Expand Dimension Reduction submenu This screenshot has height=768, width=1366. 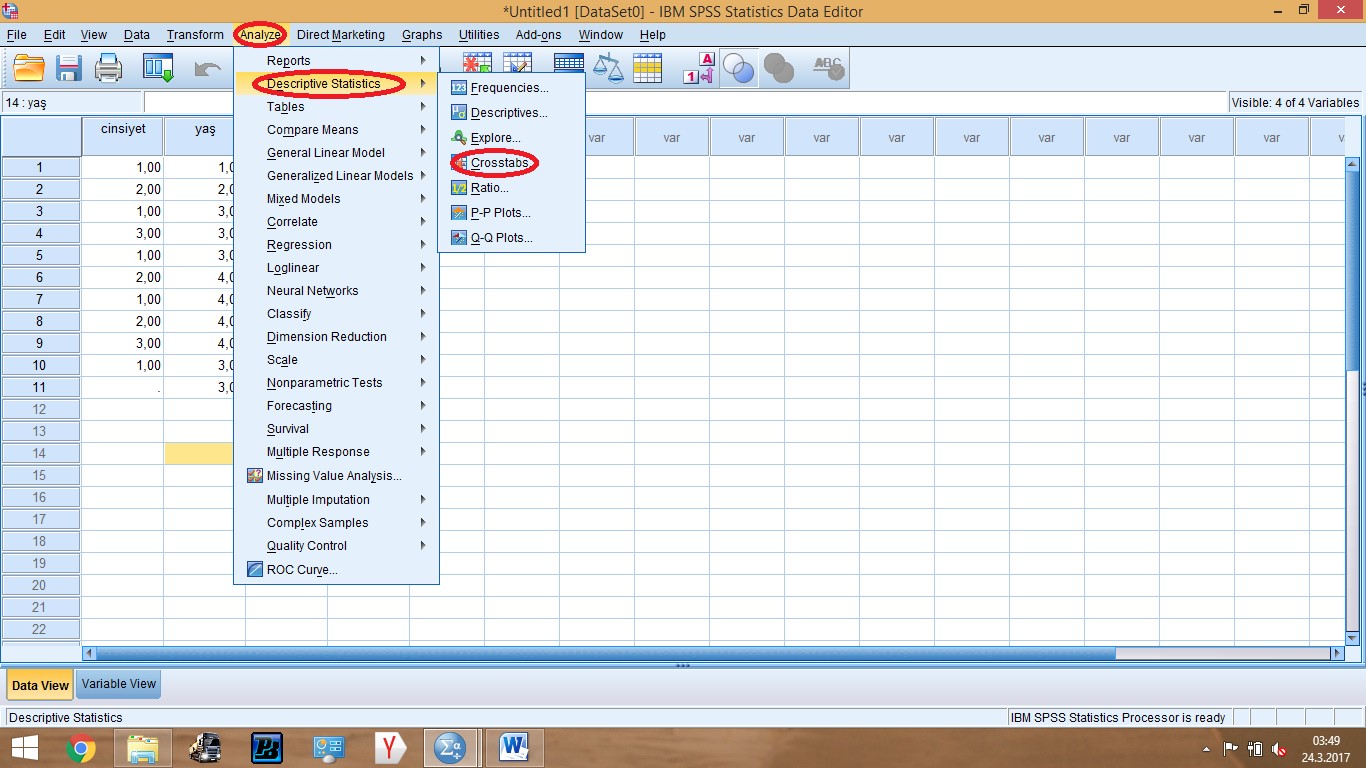click(336, 337)
